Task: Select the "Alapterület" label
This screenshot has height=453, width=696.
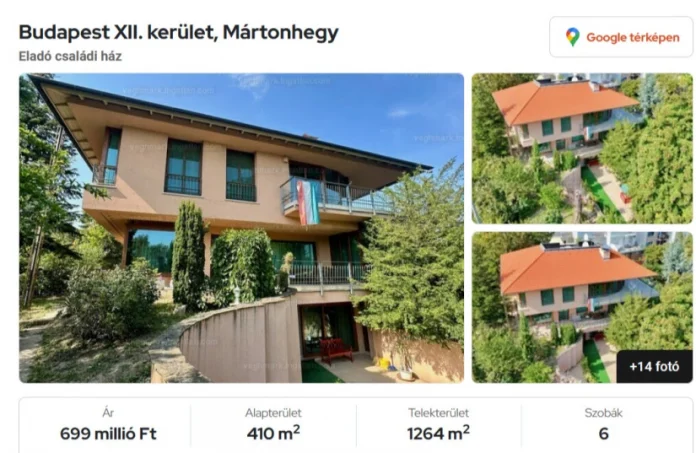Action: coord(273,413)
